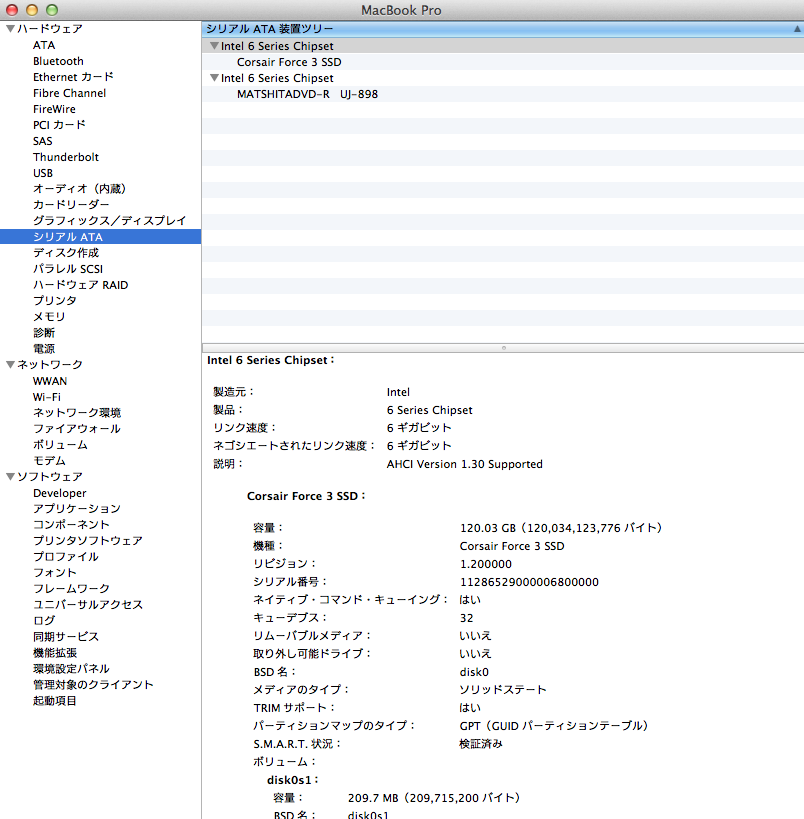Image resolution: width=804 pixels, height=819 pixels.
Task: Select MATSHITADVD-R UJ-898 drive entry
Action: pyautogui.click(x=307, y=94)
